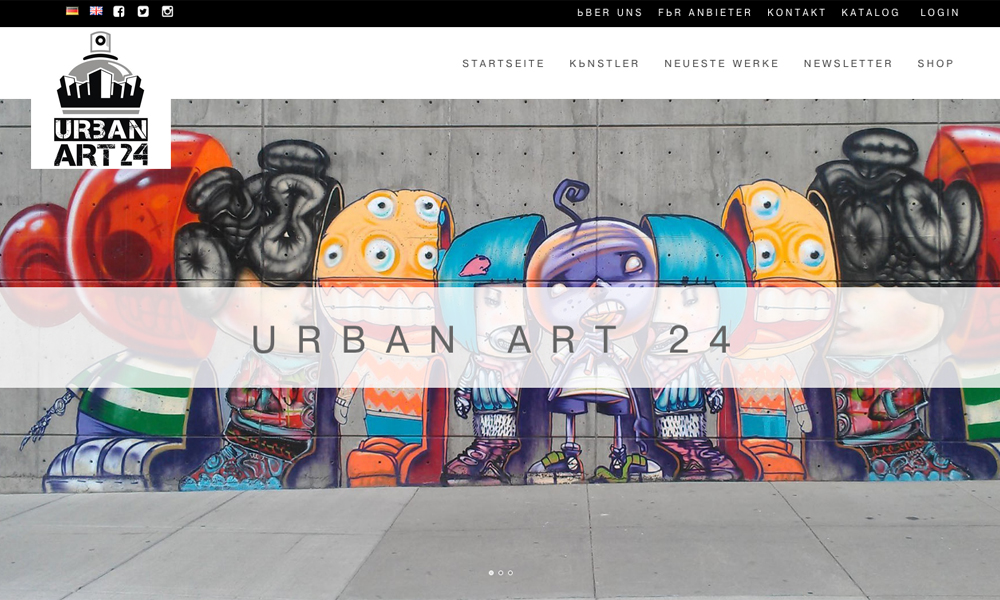Select the third slideshow dot
The height and width of the screenshot is (600, 1000).
click(510, 573)
